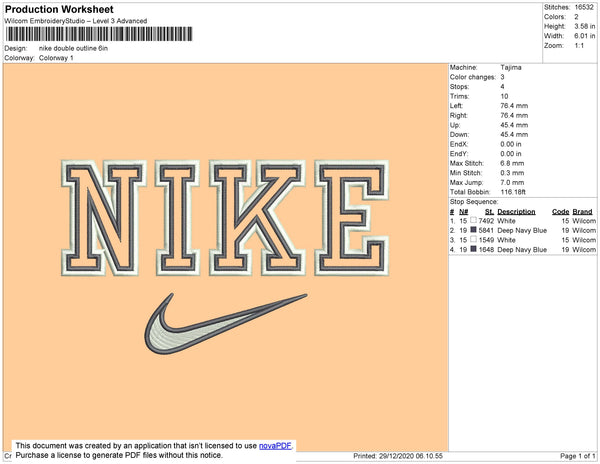The width and height of the screenshot is (600, 464).
Task: Select the printed date '29/12/2020 06.10.55'
Action: [411, 456]
